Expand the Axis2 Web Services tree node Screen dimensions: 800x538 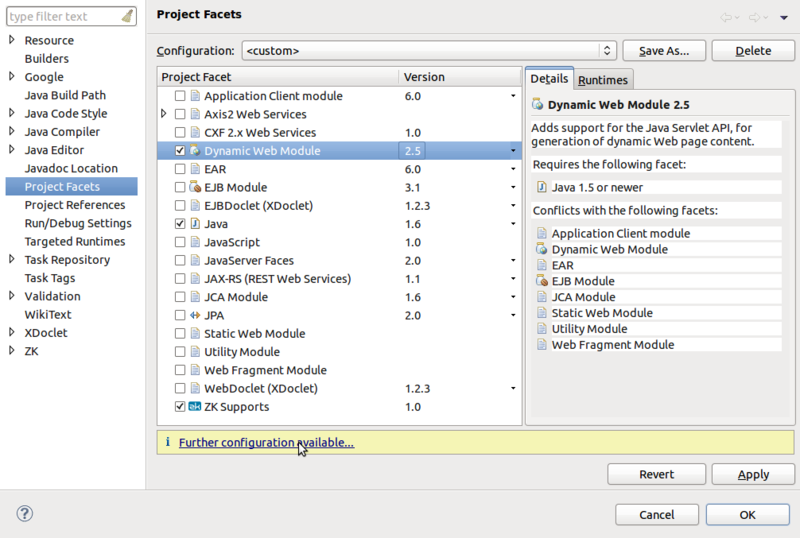click(x=163, y=114)
